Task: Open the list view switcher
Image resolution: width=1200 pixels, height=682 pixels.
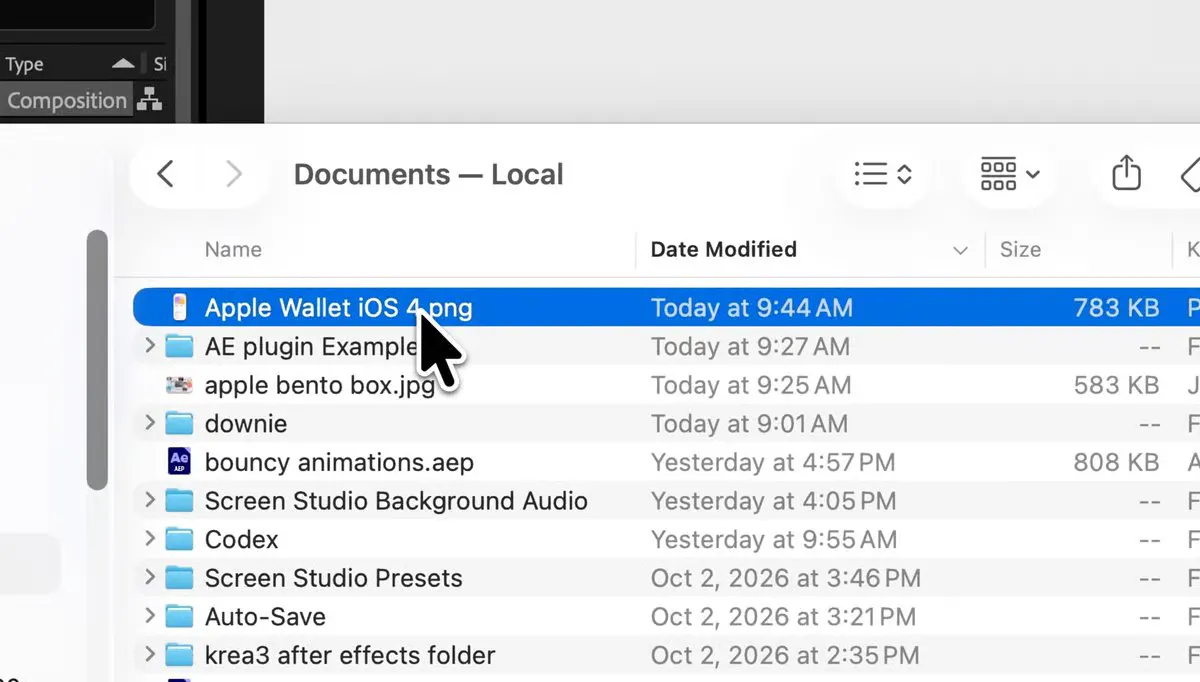Action: (883, 175)
